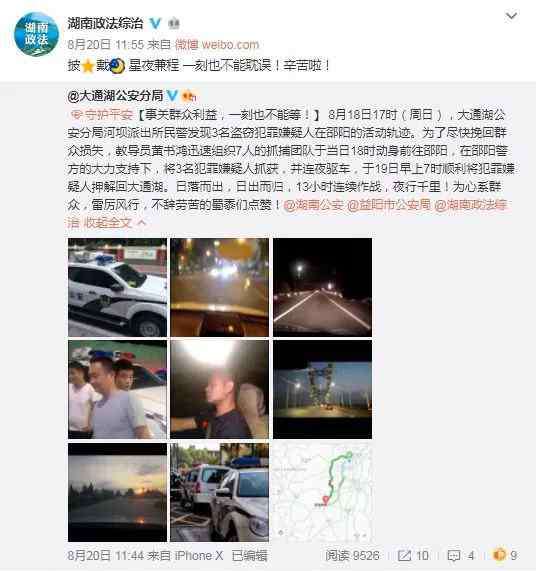This screenshot has height=571, width=536.
Task: Expand the post options chevron menu
Action: pyautogui.click(x=511, y=16)
